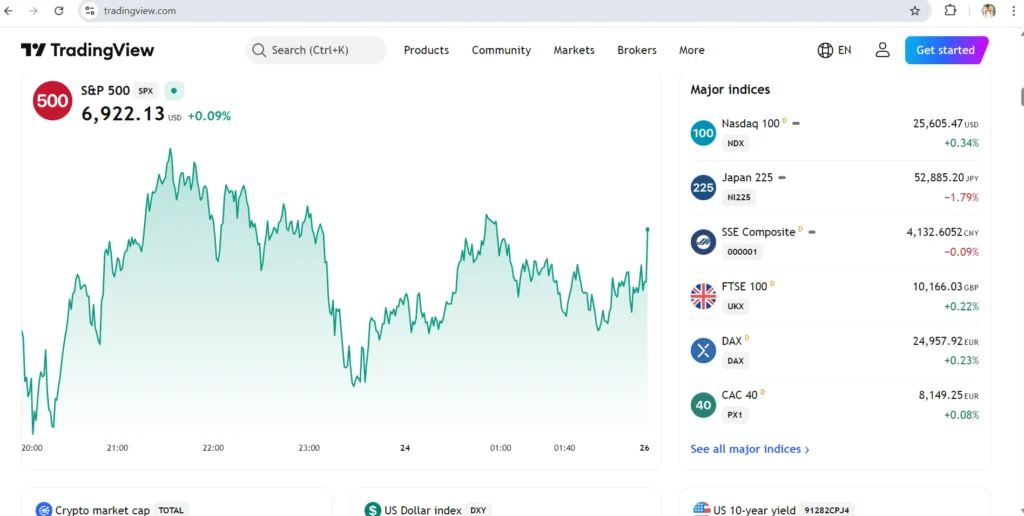
Task: Click the 10,166.03 FTSE price
Action: click(x=938, y=286)
